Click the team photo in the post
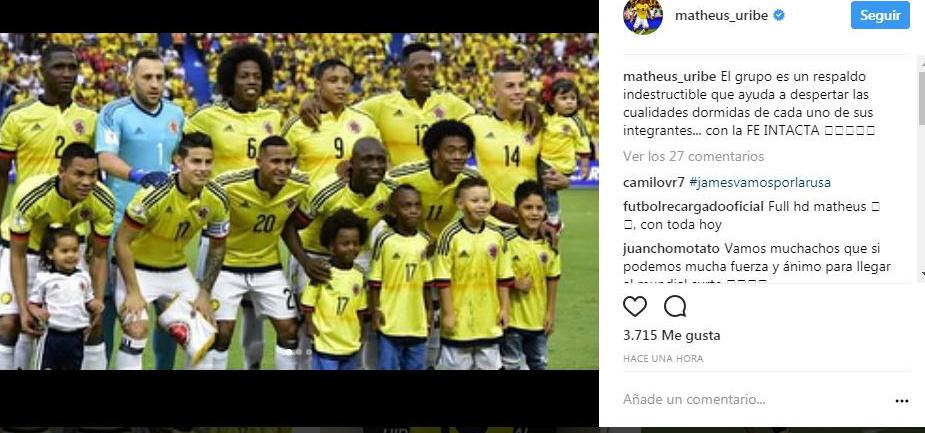This screenshot has height=433, width=925. [x=299, y=201]
